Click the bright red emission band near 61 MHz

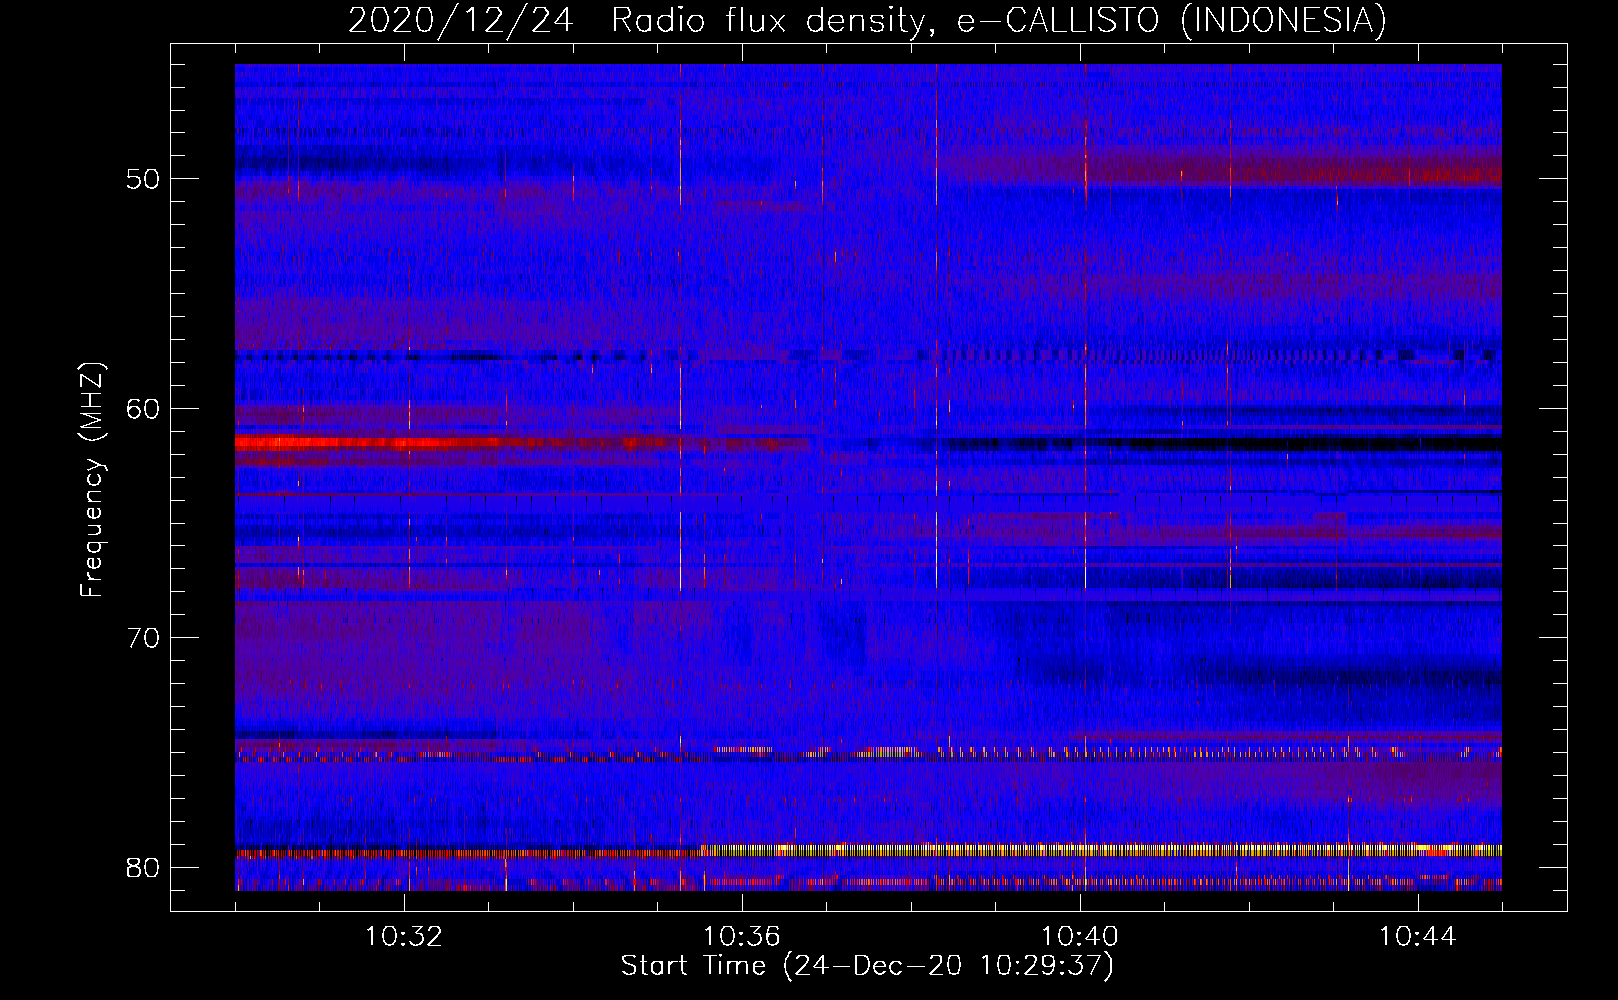coord(520,442)
